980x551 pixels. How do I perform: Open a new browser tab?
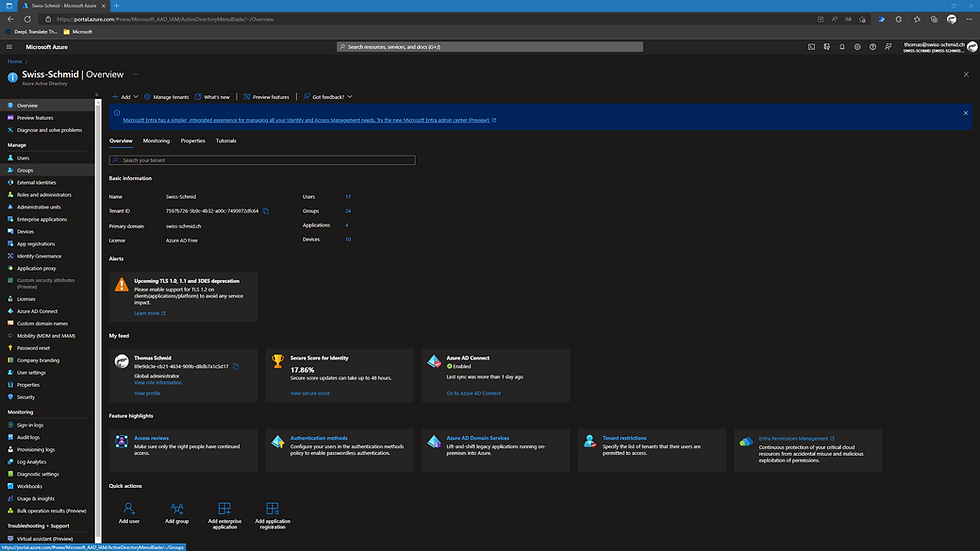point(116,6)
